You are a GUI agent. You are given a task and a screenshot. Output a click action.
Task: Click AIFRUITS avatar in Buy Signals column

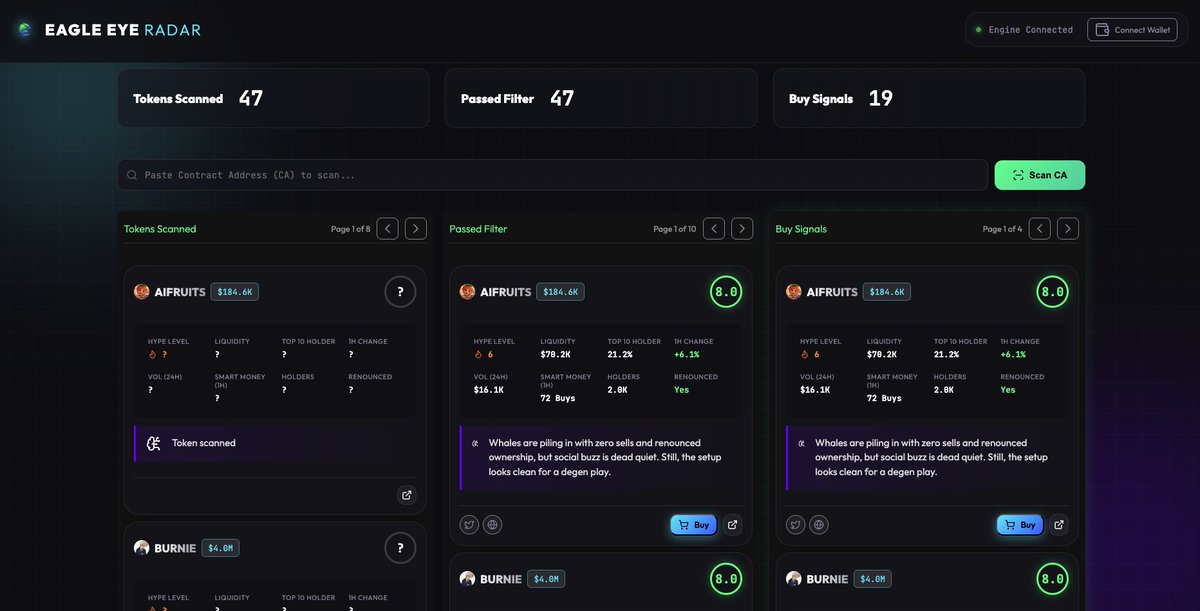(794, 292)
